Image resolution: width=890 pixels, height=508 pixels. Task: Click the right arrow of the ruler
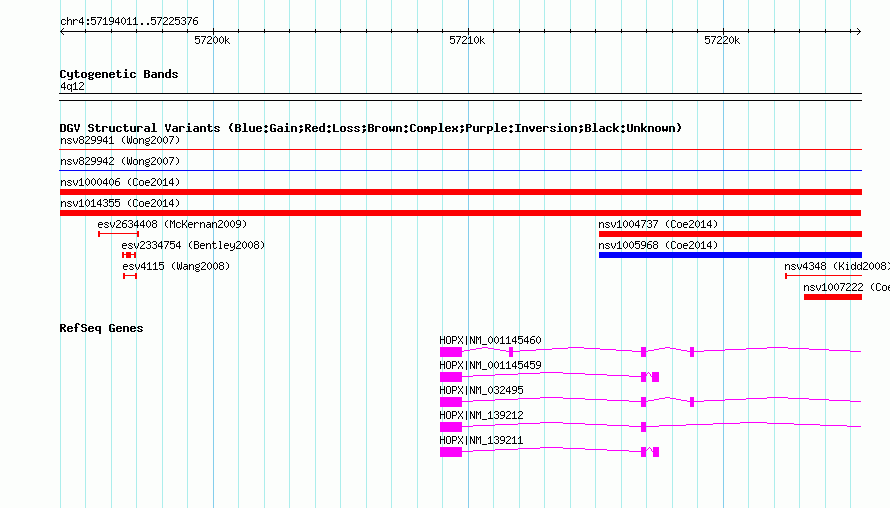tap(858, 32)
